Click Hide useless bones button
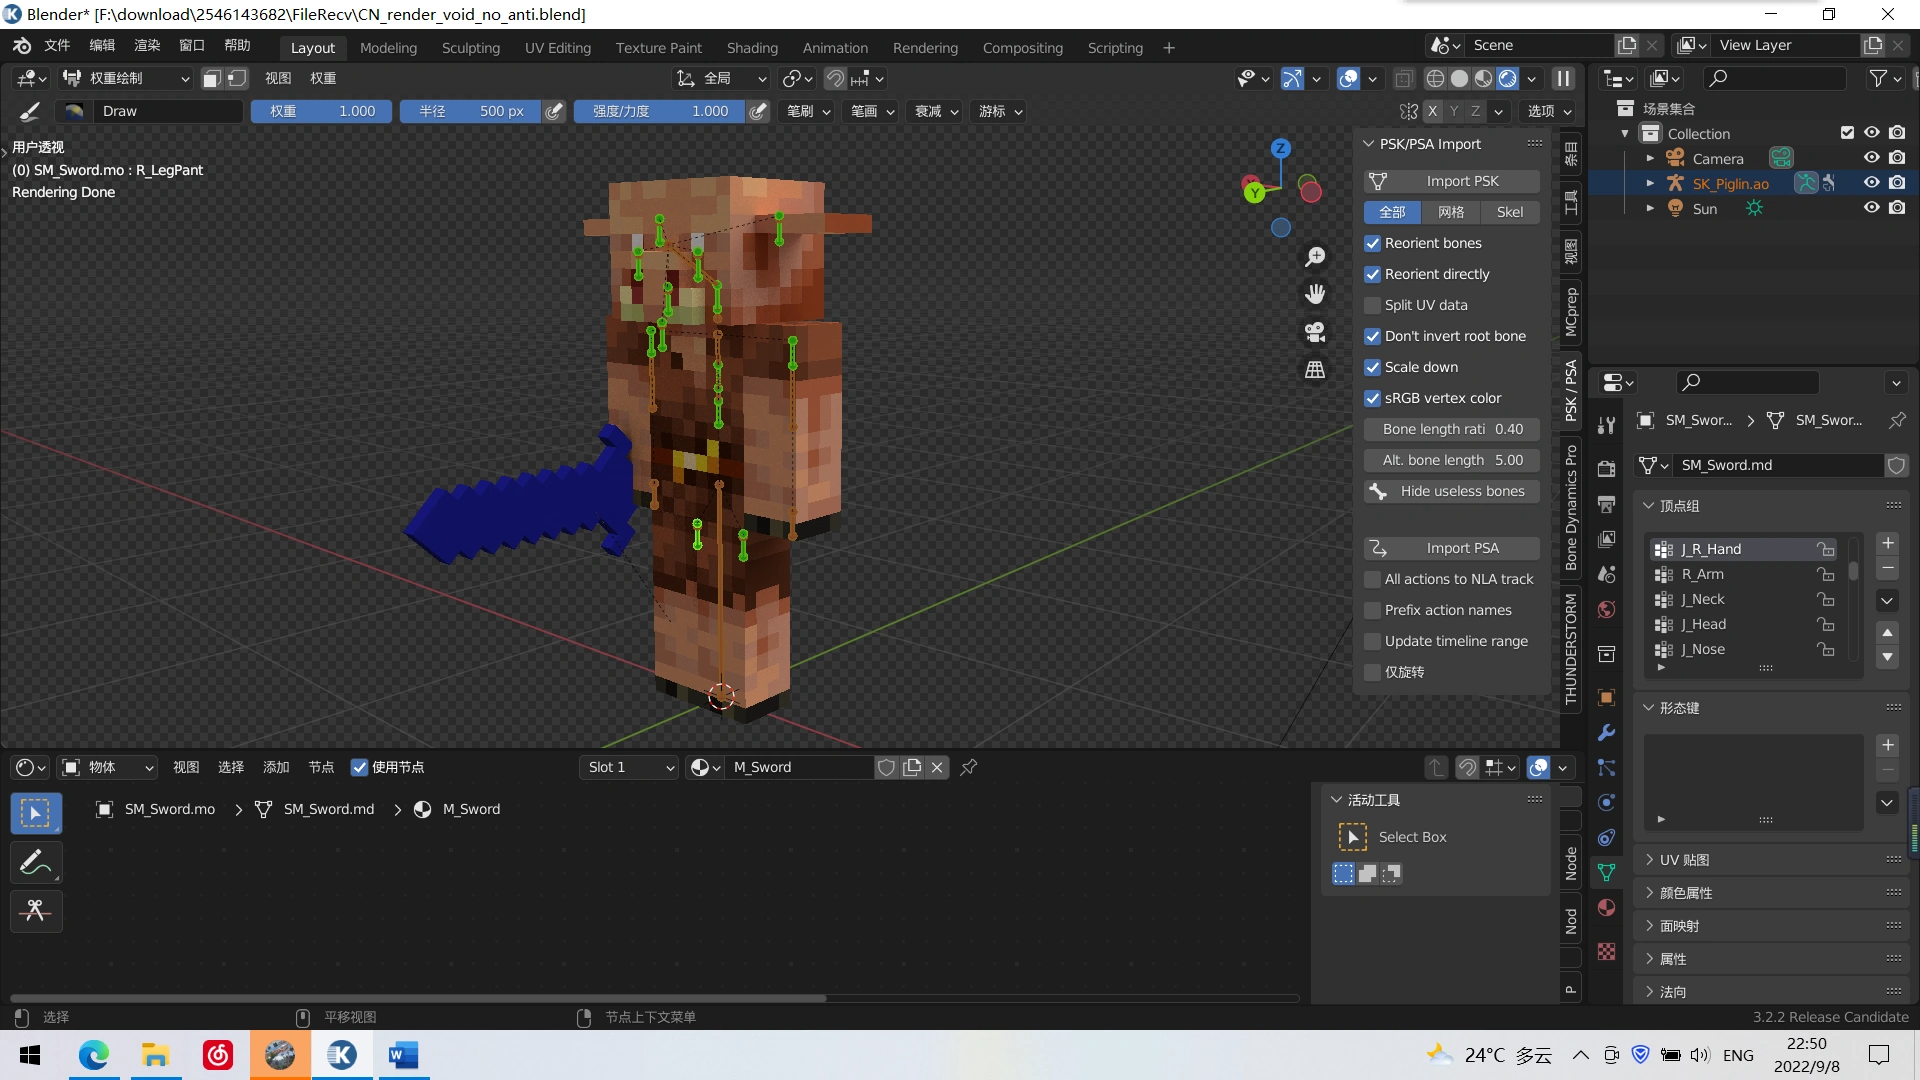Image resolution: width=1920 pixels, height=1080 pixels. pyautogui.click(x=1452, y=491)
